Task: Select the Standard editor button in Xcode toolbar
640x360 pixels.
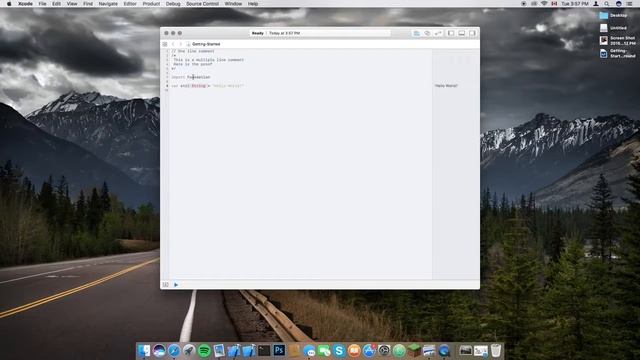Action: click(x=416, y=33)
